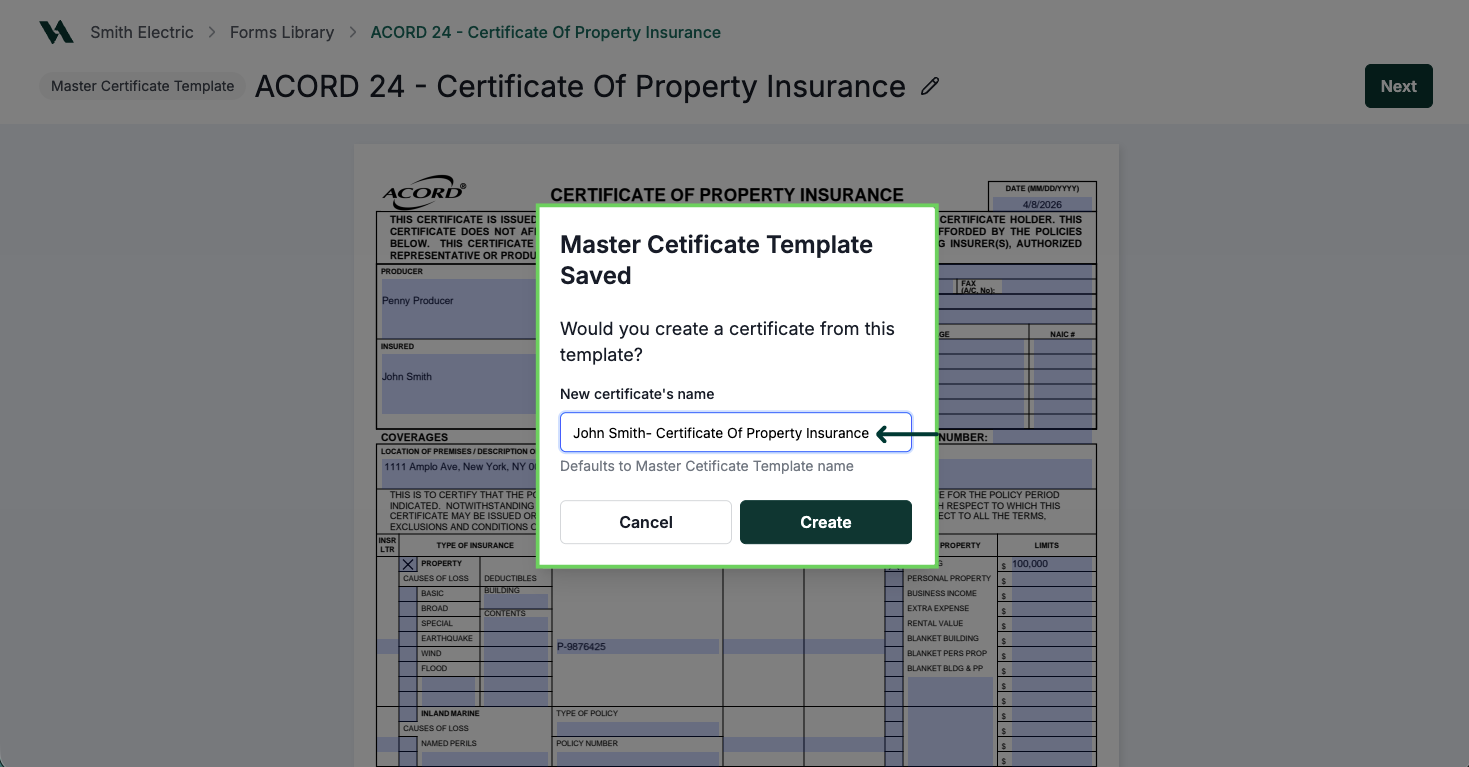
Task: Check the PERSONAL PROPERTY box
Action: [x=894, y=579]
